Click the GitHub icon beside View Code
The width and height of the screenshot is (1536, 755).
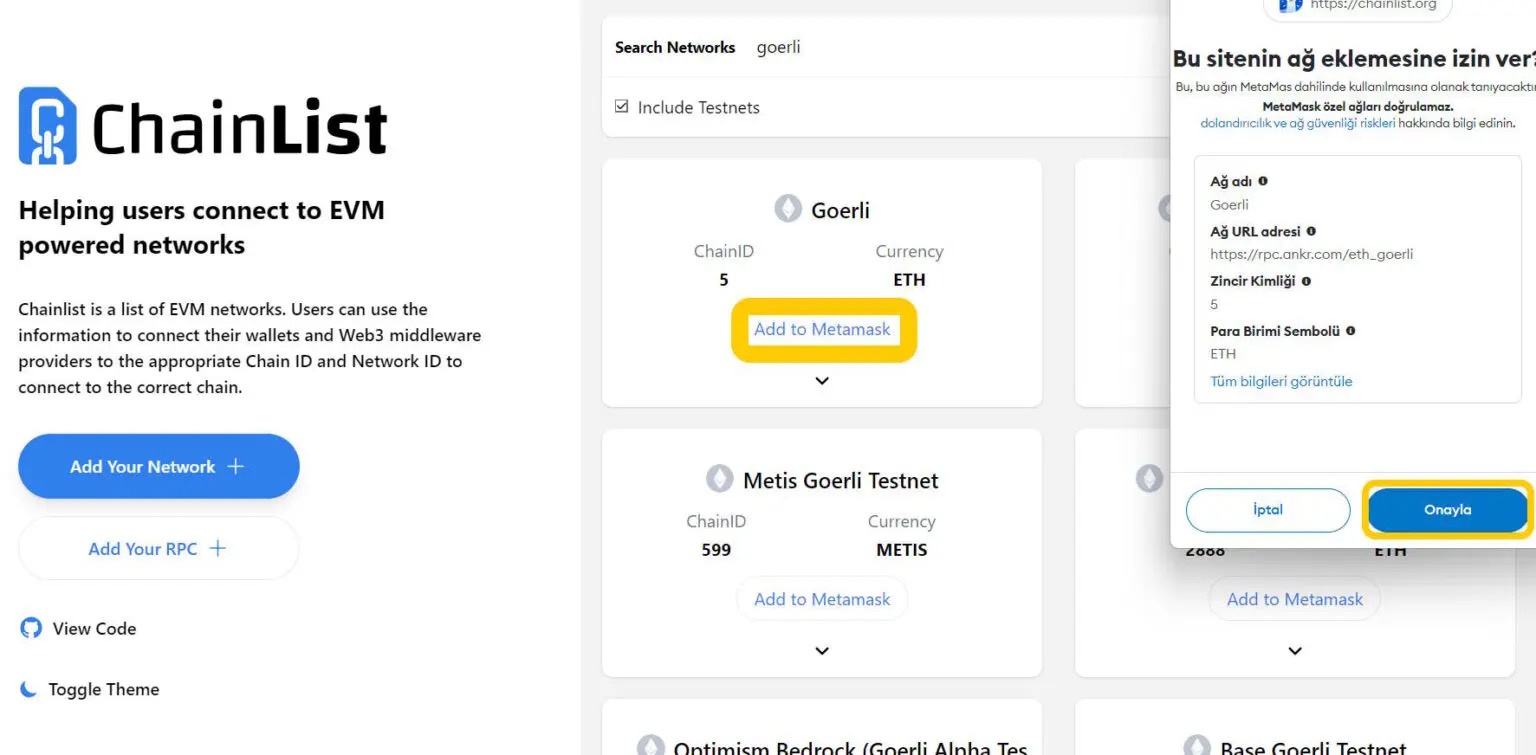pyautogui.click(x=31, y=628)
